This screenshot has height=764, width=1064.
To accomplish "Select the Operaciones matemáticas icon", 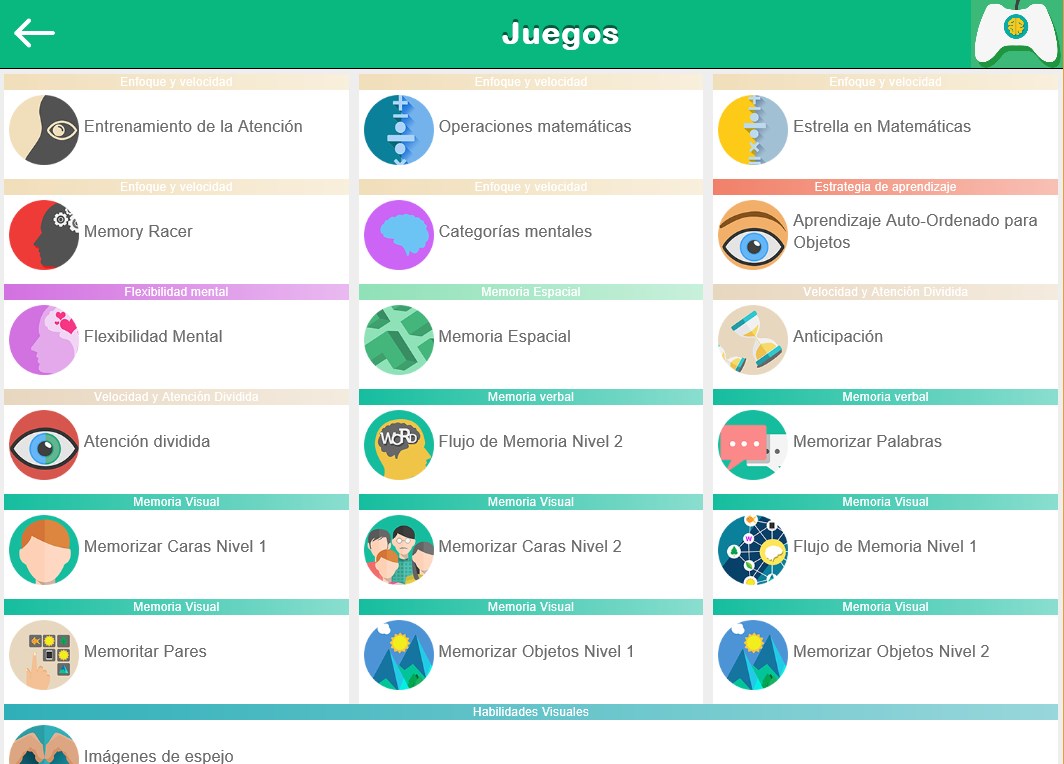I will tap(398, 127).
